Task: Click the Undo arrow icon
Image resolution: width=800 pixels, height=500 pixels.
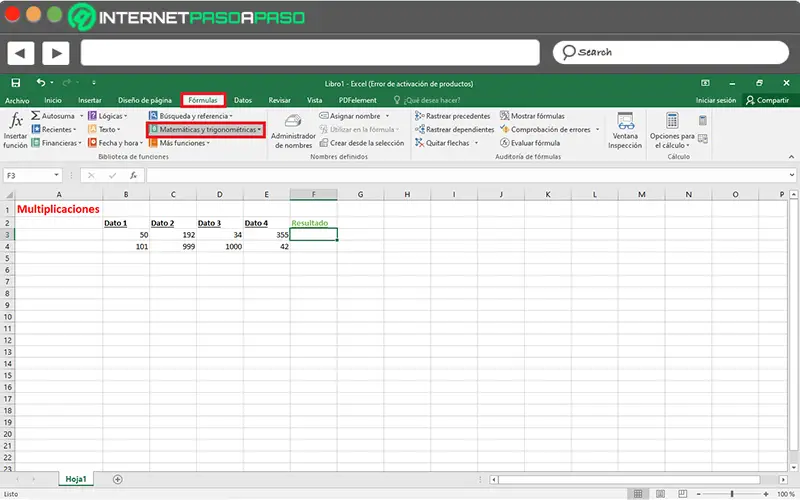Action: (41, 83)
